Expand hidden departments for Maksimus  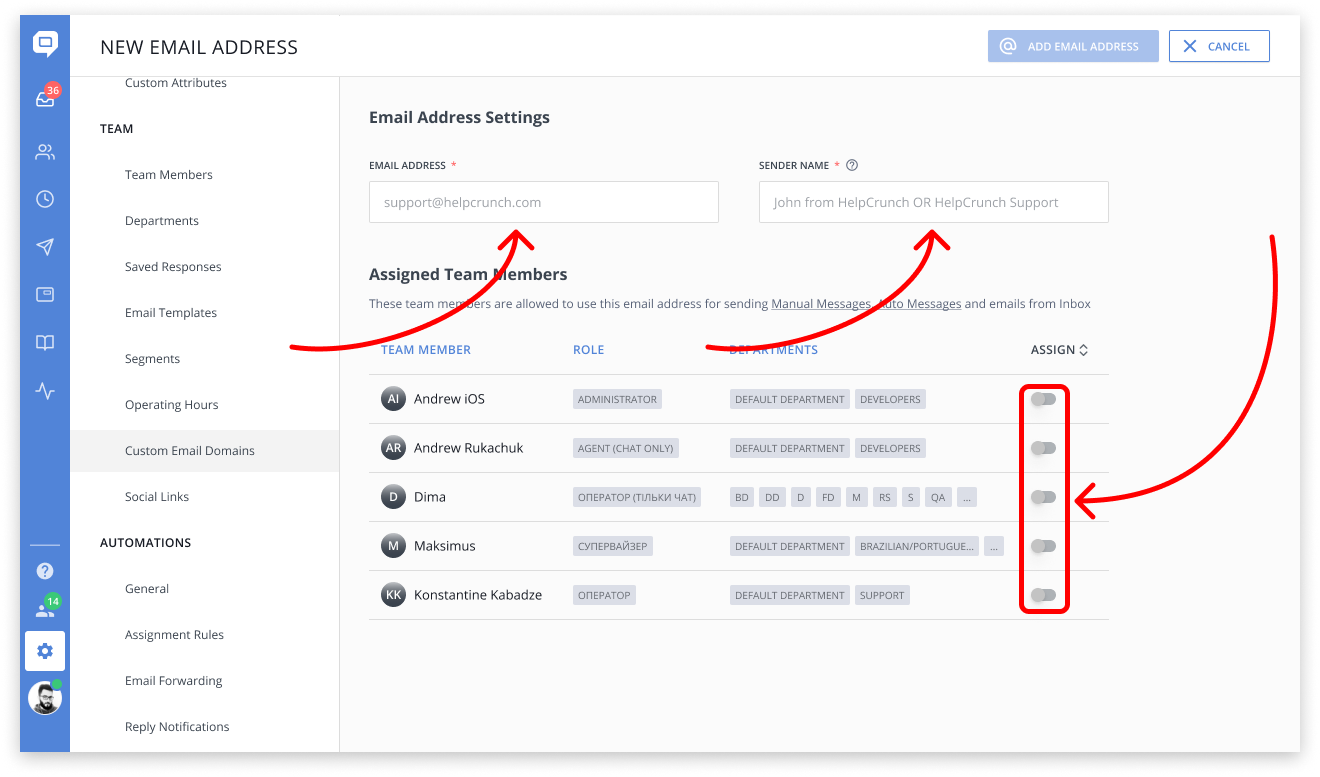(994, 545)
